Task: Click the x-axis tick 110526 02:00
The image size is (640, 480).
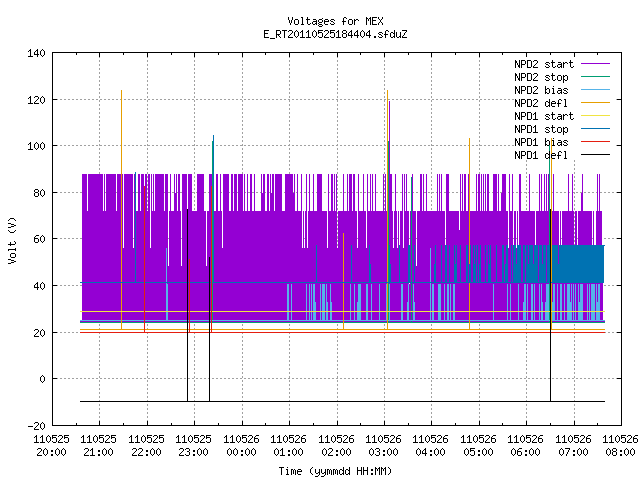Action: (336, 446)
